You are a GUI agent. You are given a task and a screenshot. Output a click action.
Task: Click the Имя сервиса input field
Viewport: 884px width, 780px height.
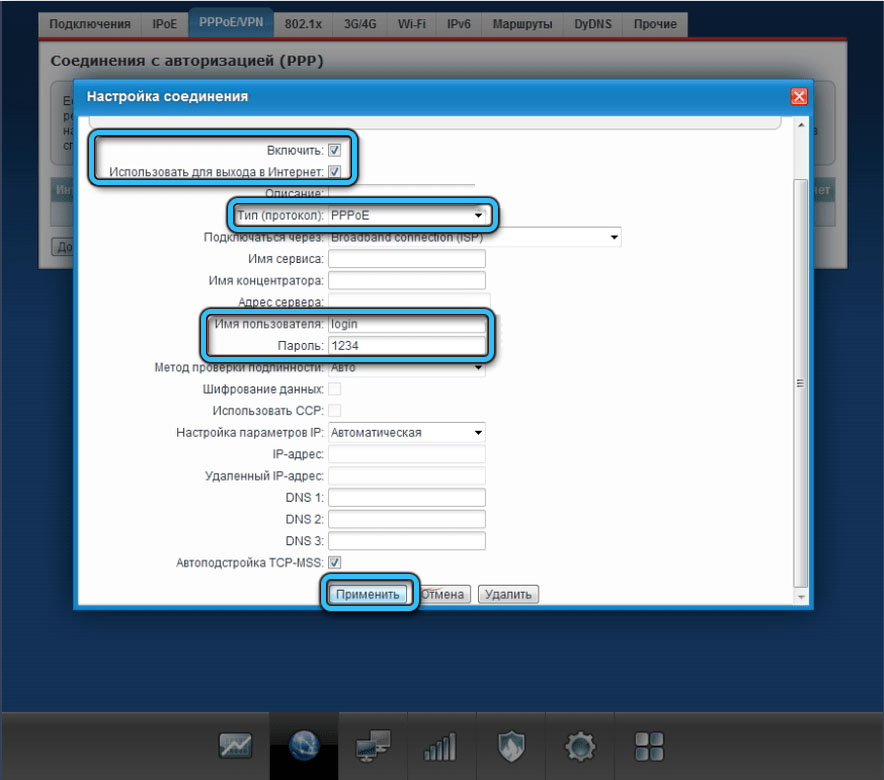click(x=406, y=259)
